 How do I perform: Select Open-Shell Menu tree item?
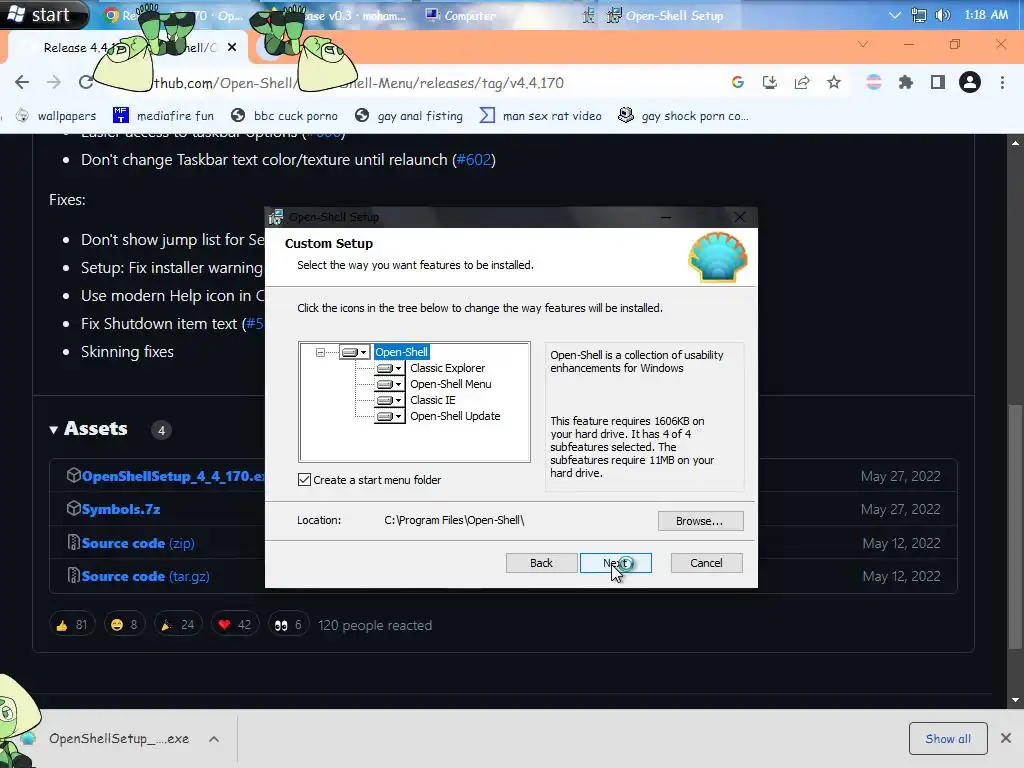click(451, 384)
